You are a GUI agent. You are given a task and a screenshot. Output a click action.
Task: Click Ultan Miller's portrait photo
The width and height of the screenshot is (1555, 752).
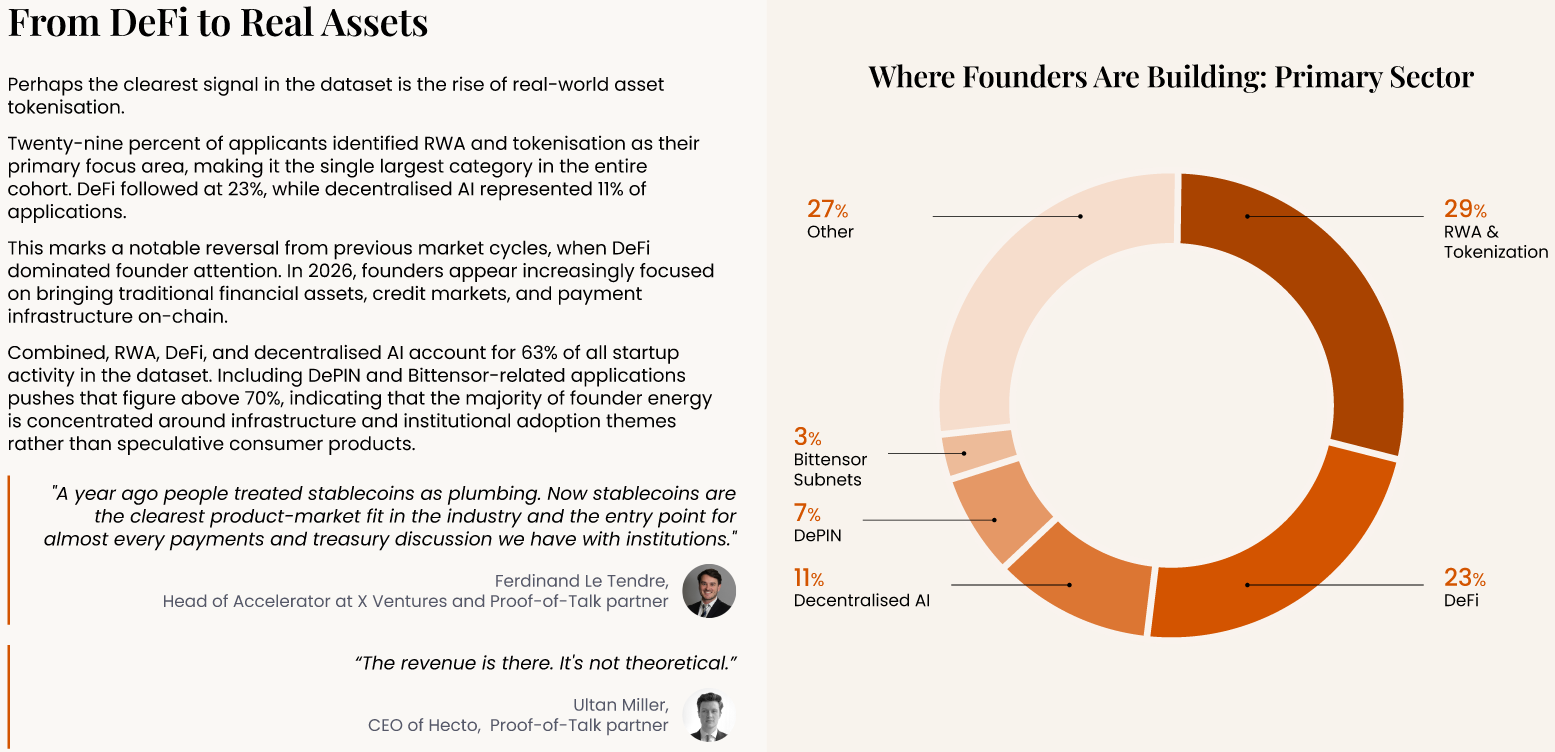coord(709,716)
